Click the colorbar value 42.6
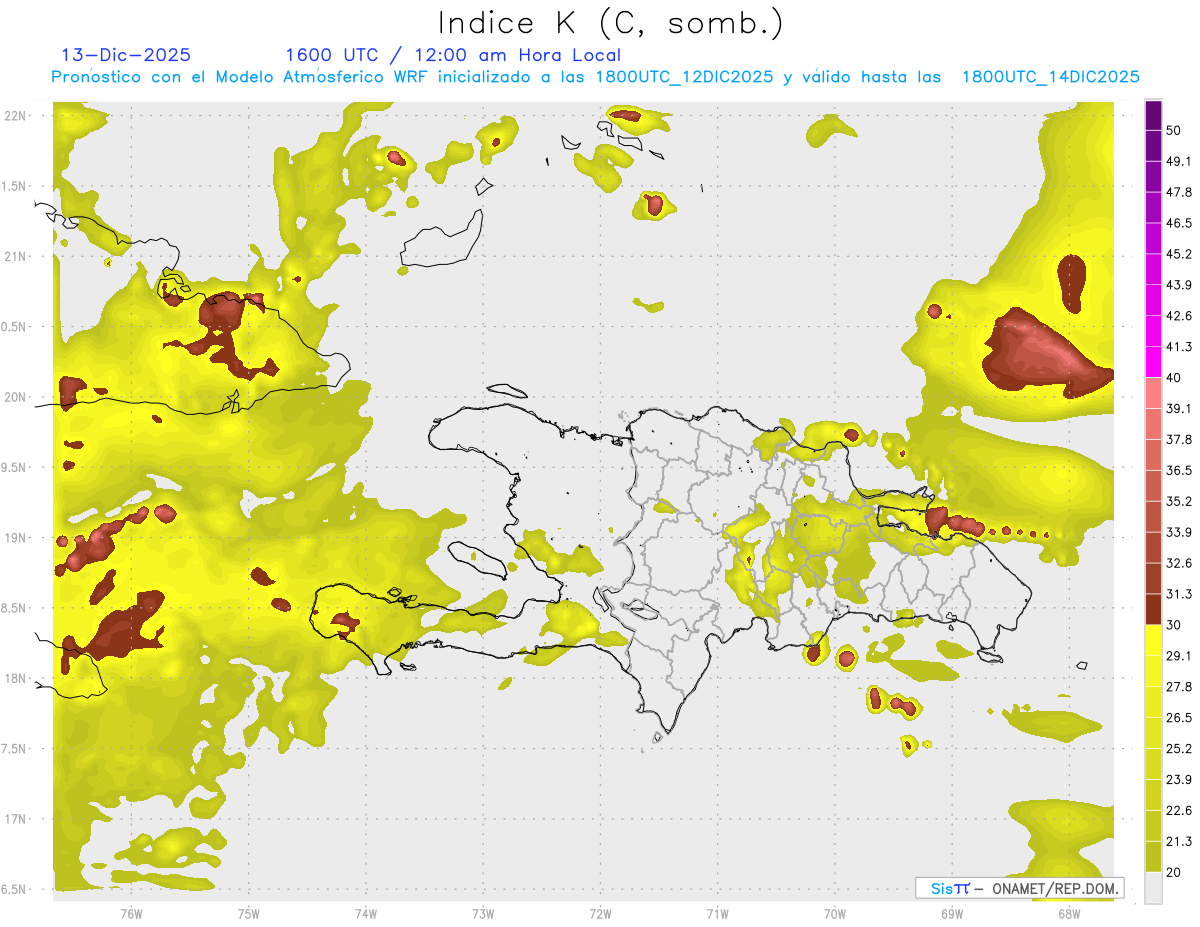The height and width of the screenshot is (927, 1200). point(1179,316)
